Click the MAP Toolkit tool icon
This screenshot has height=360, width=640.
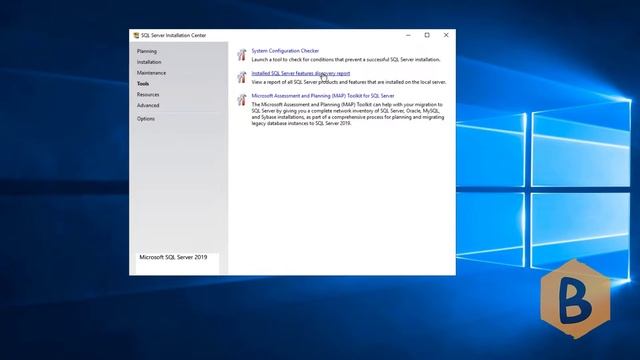point(242,100)
